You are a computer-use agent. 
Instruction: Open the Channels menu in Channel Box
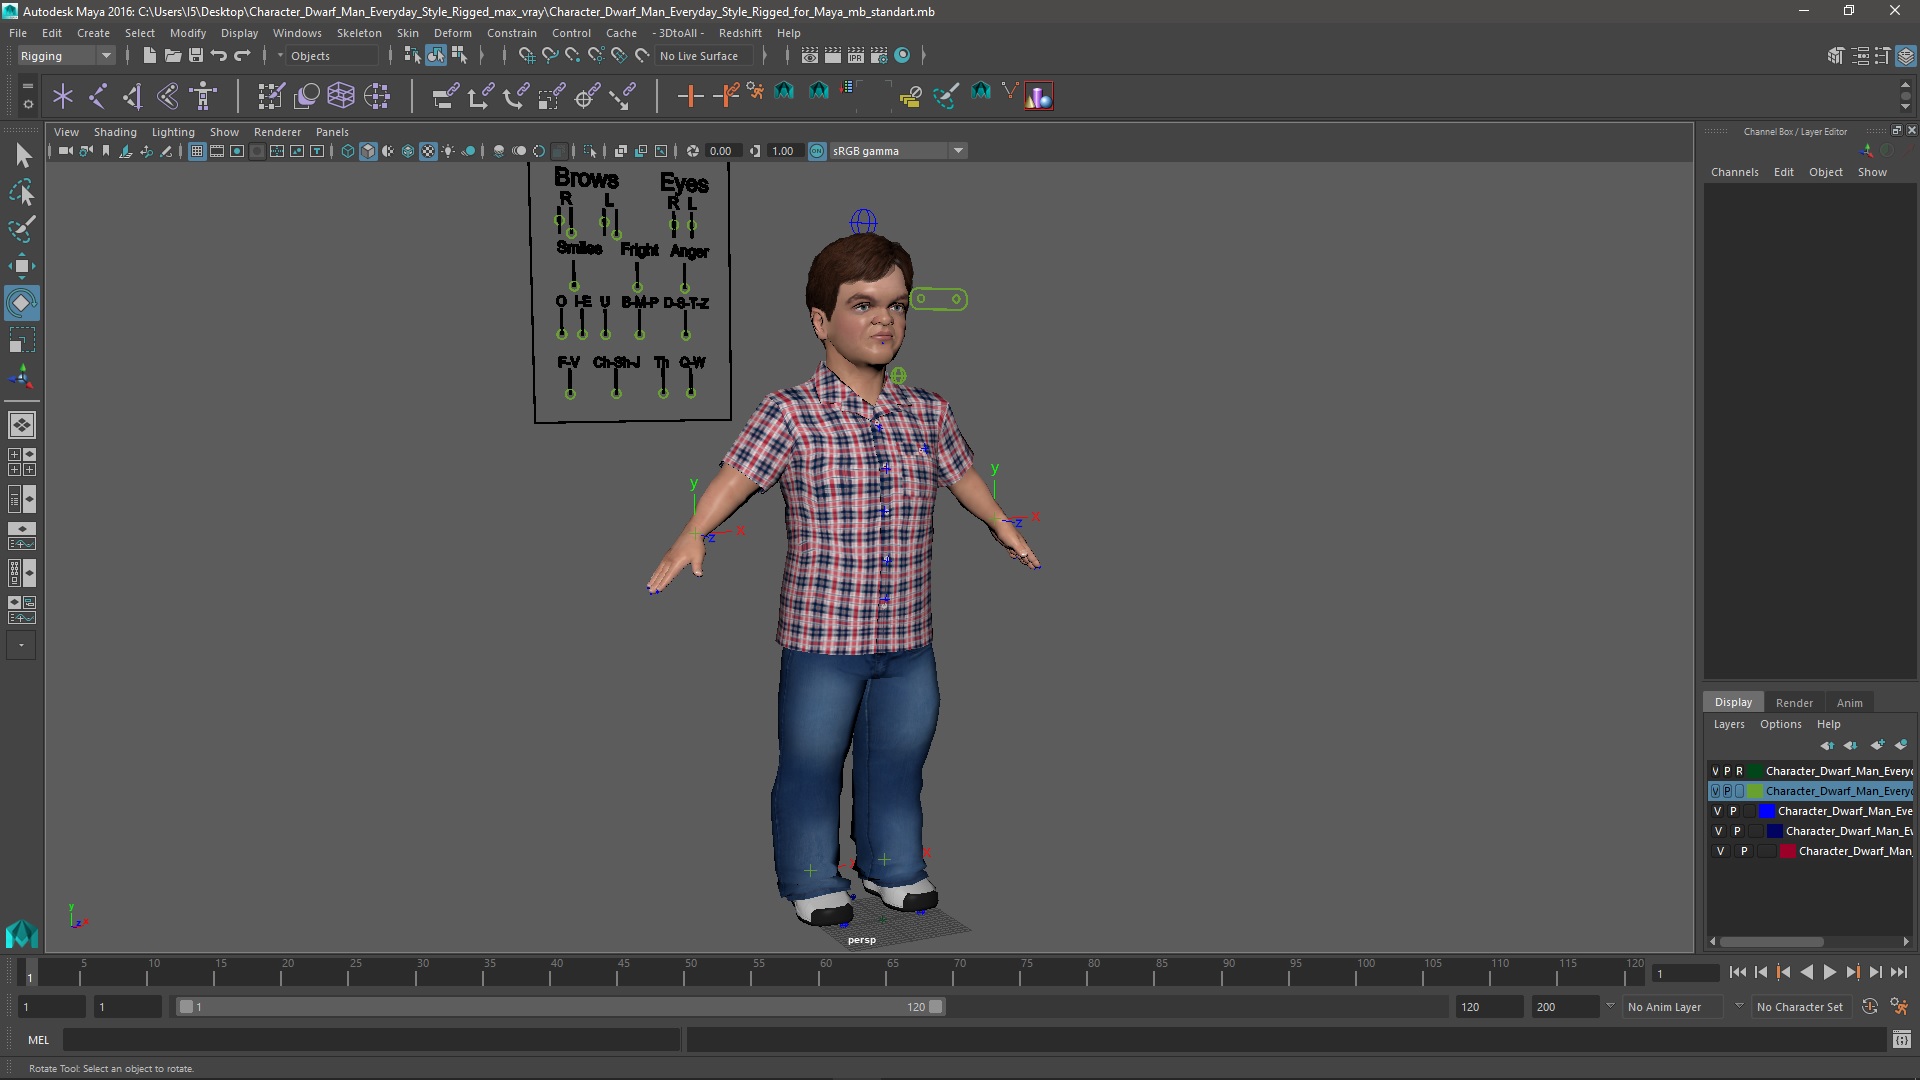click(1734, 172)
